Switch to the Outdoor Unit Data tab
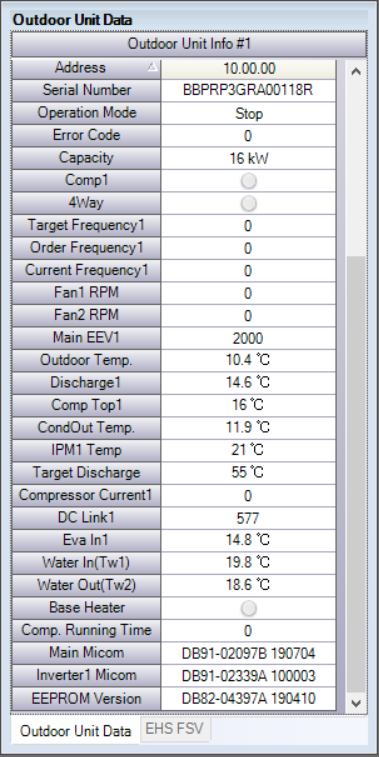This screenshot has width=379, height=757. coord(76,731)
